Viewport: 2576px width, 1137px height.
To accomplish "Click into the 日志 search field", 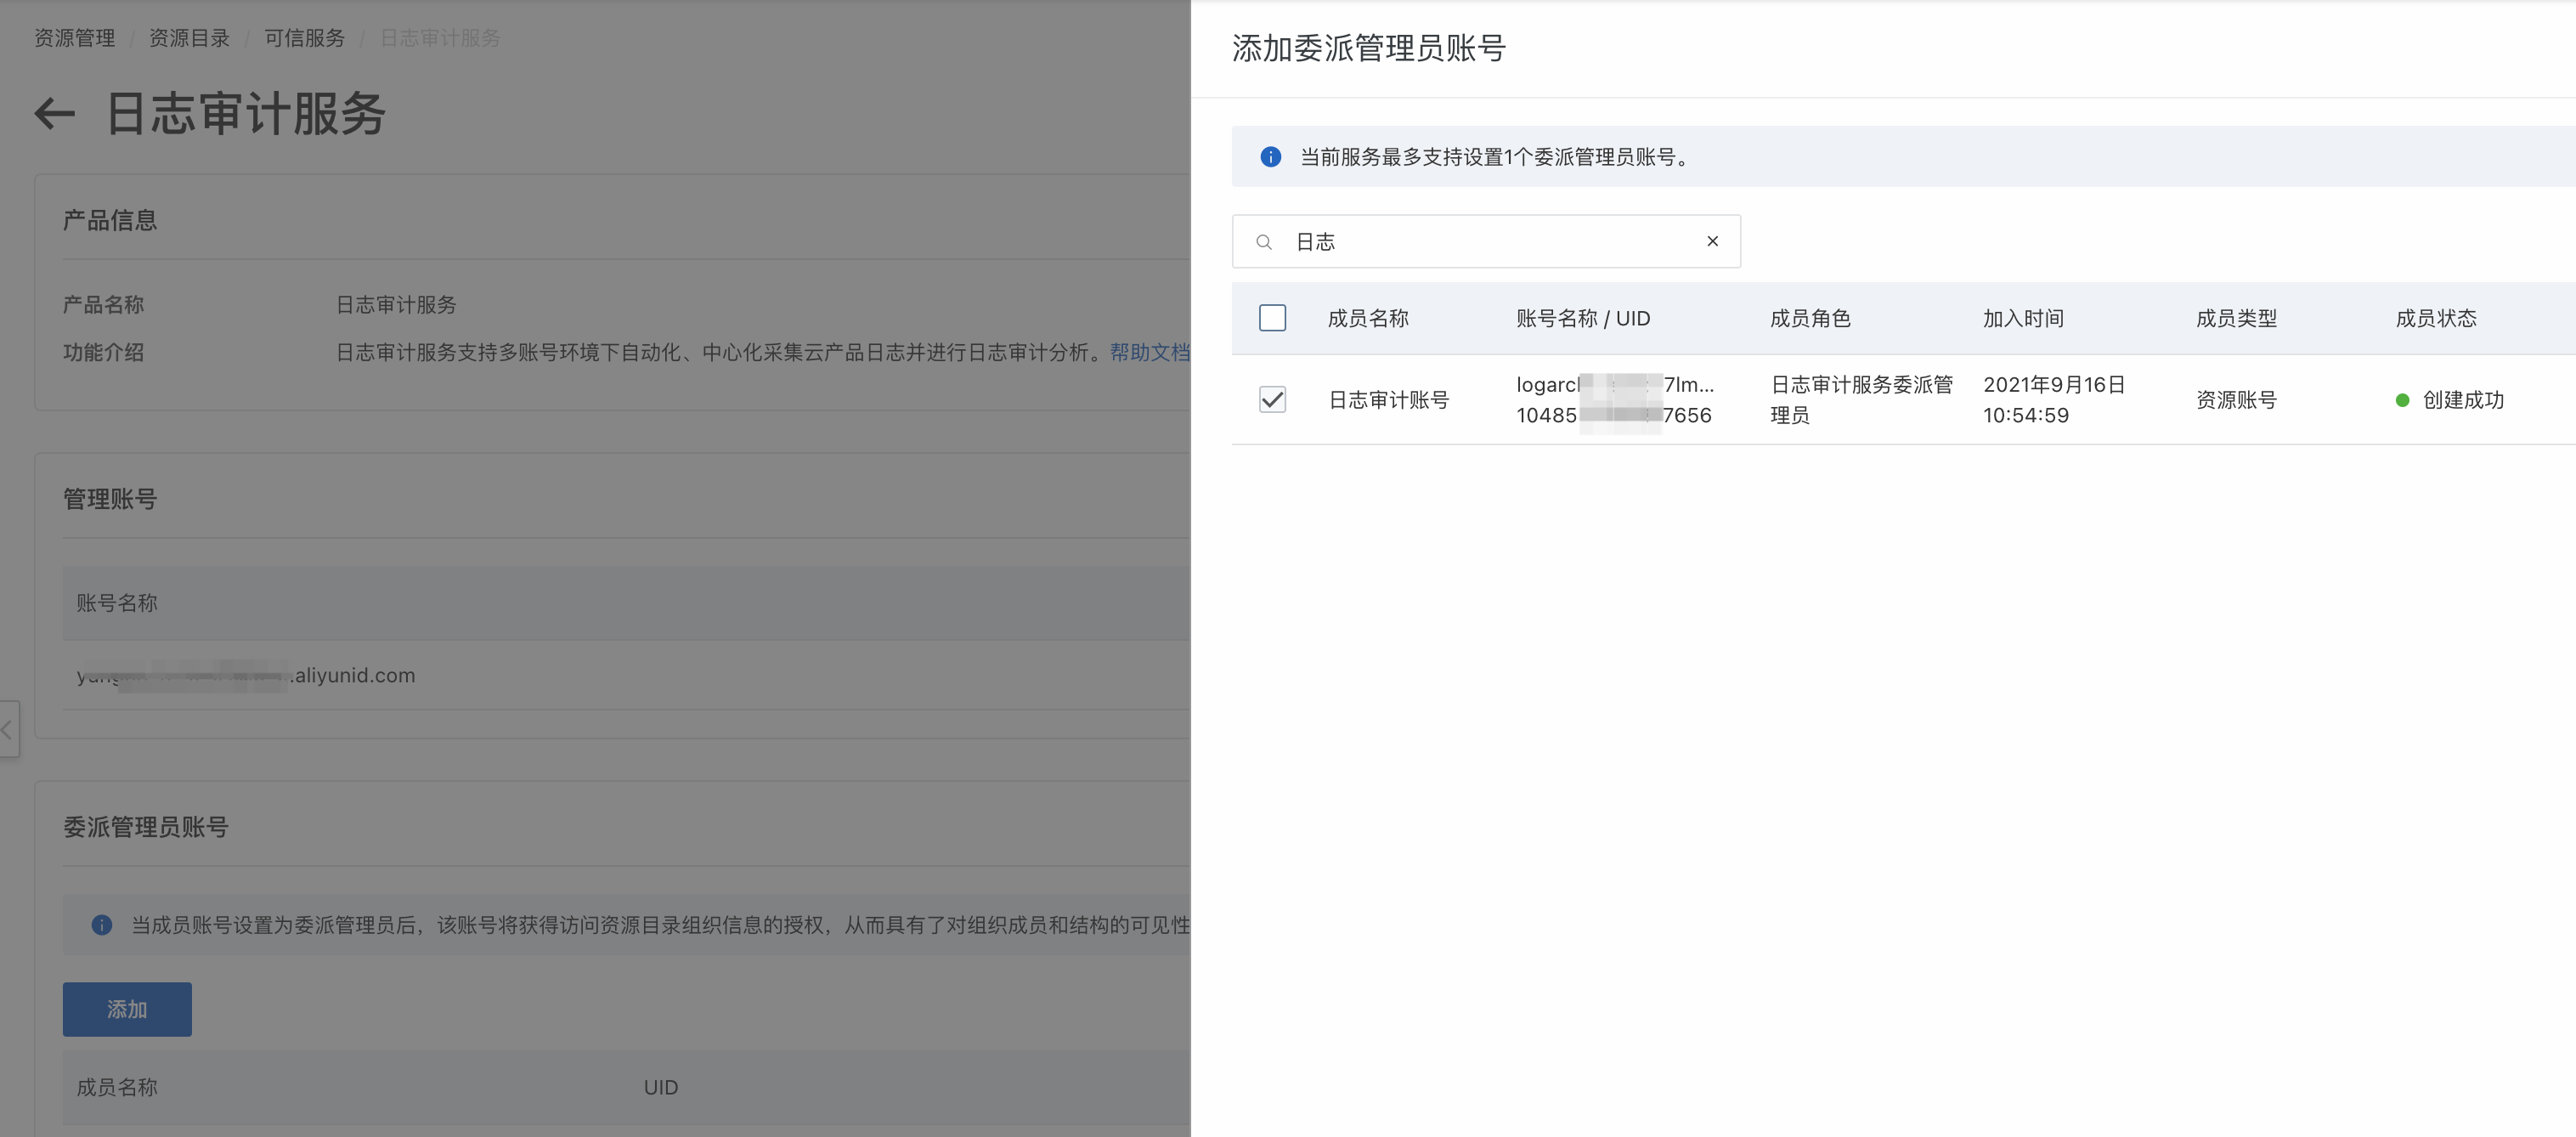I will pyautogui.click(x=1490, y=242).
